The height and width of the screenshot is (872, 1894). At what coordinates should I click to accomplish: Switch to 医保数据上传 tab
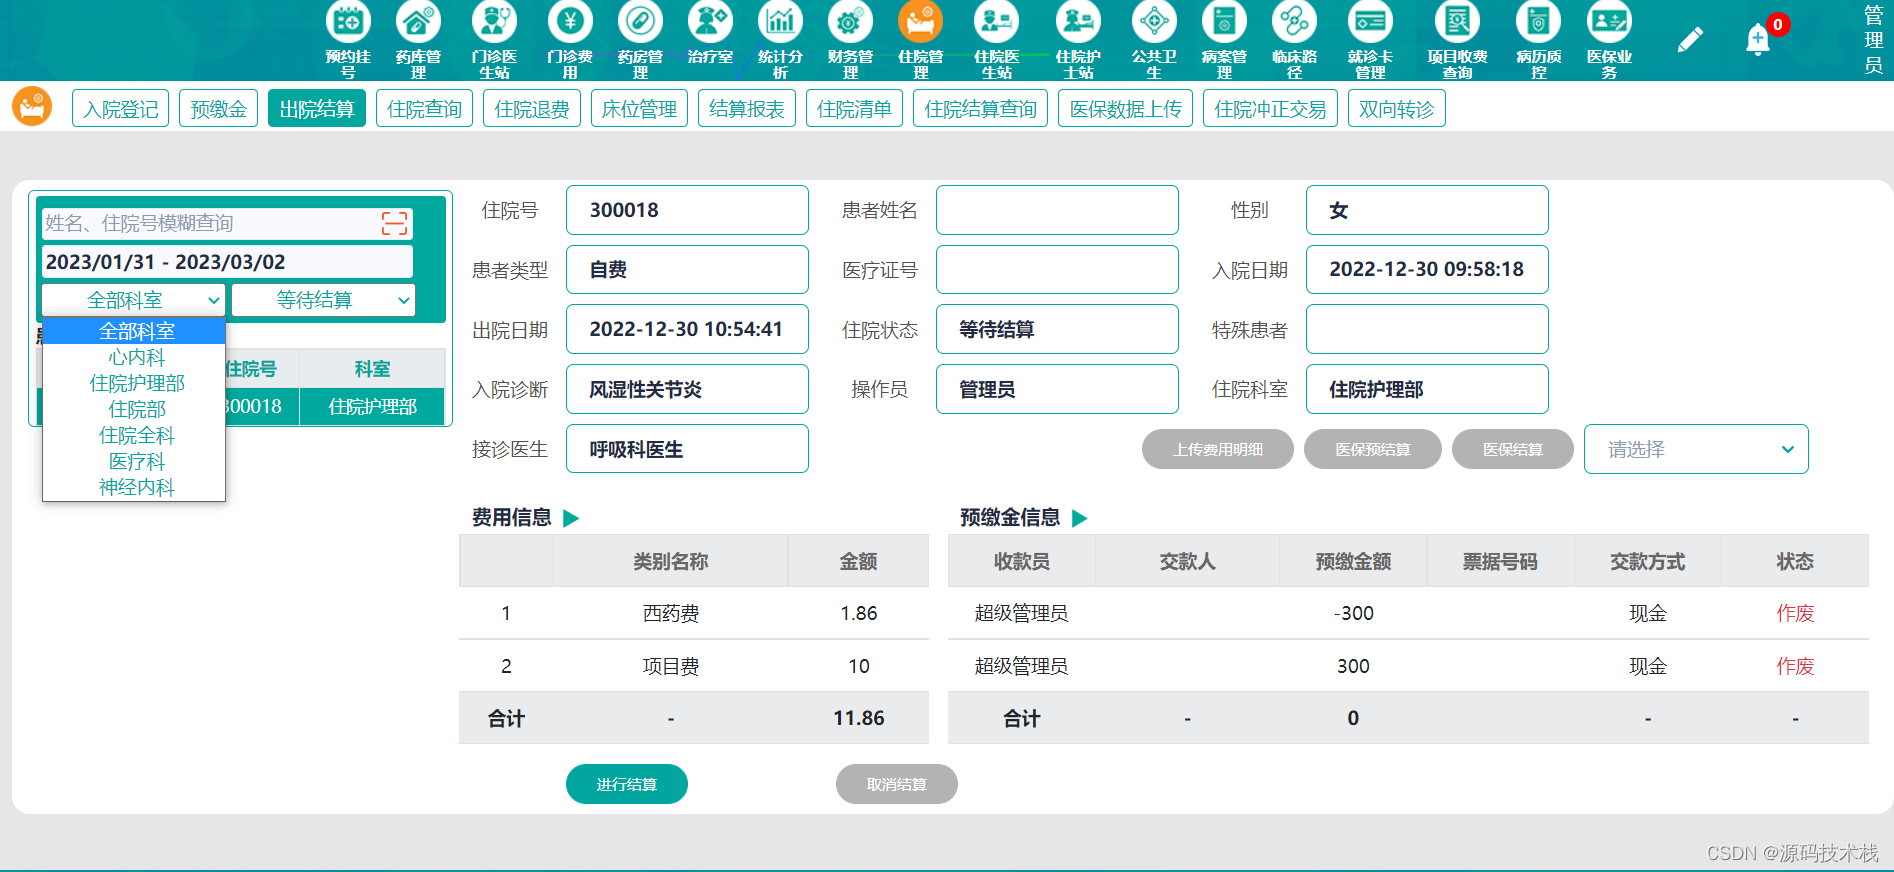pyautogui.click(x=1126, y=108)
